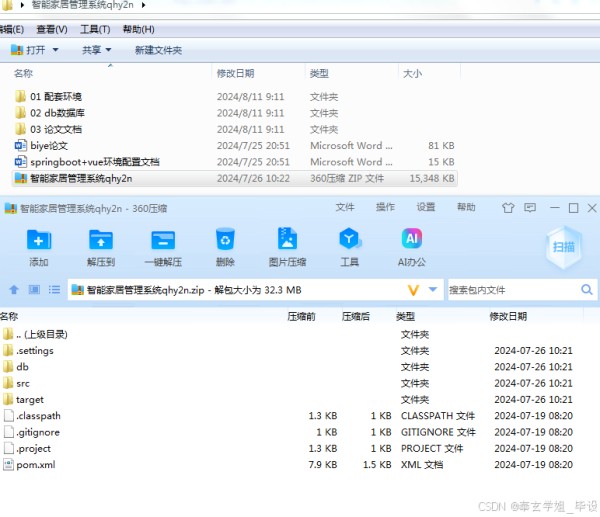Select the 01 配套环境 folder icon
The width and height of the screenshot is (600, 517).
(x=20, y=96)
